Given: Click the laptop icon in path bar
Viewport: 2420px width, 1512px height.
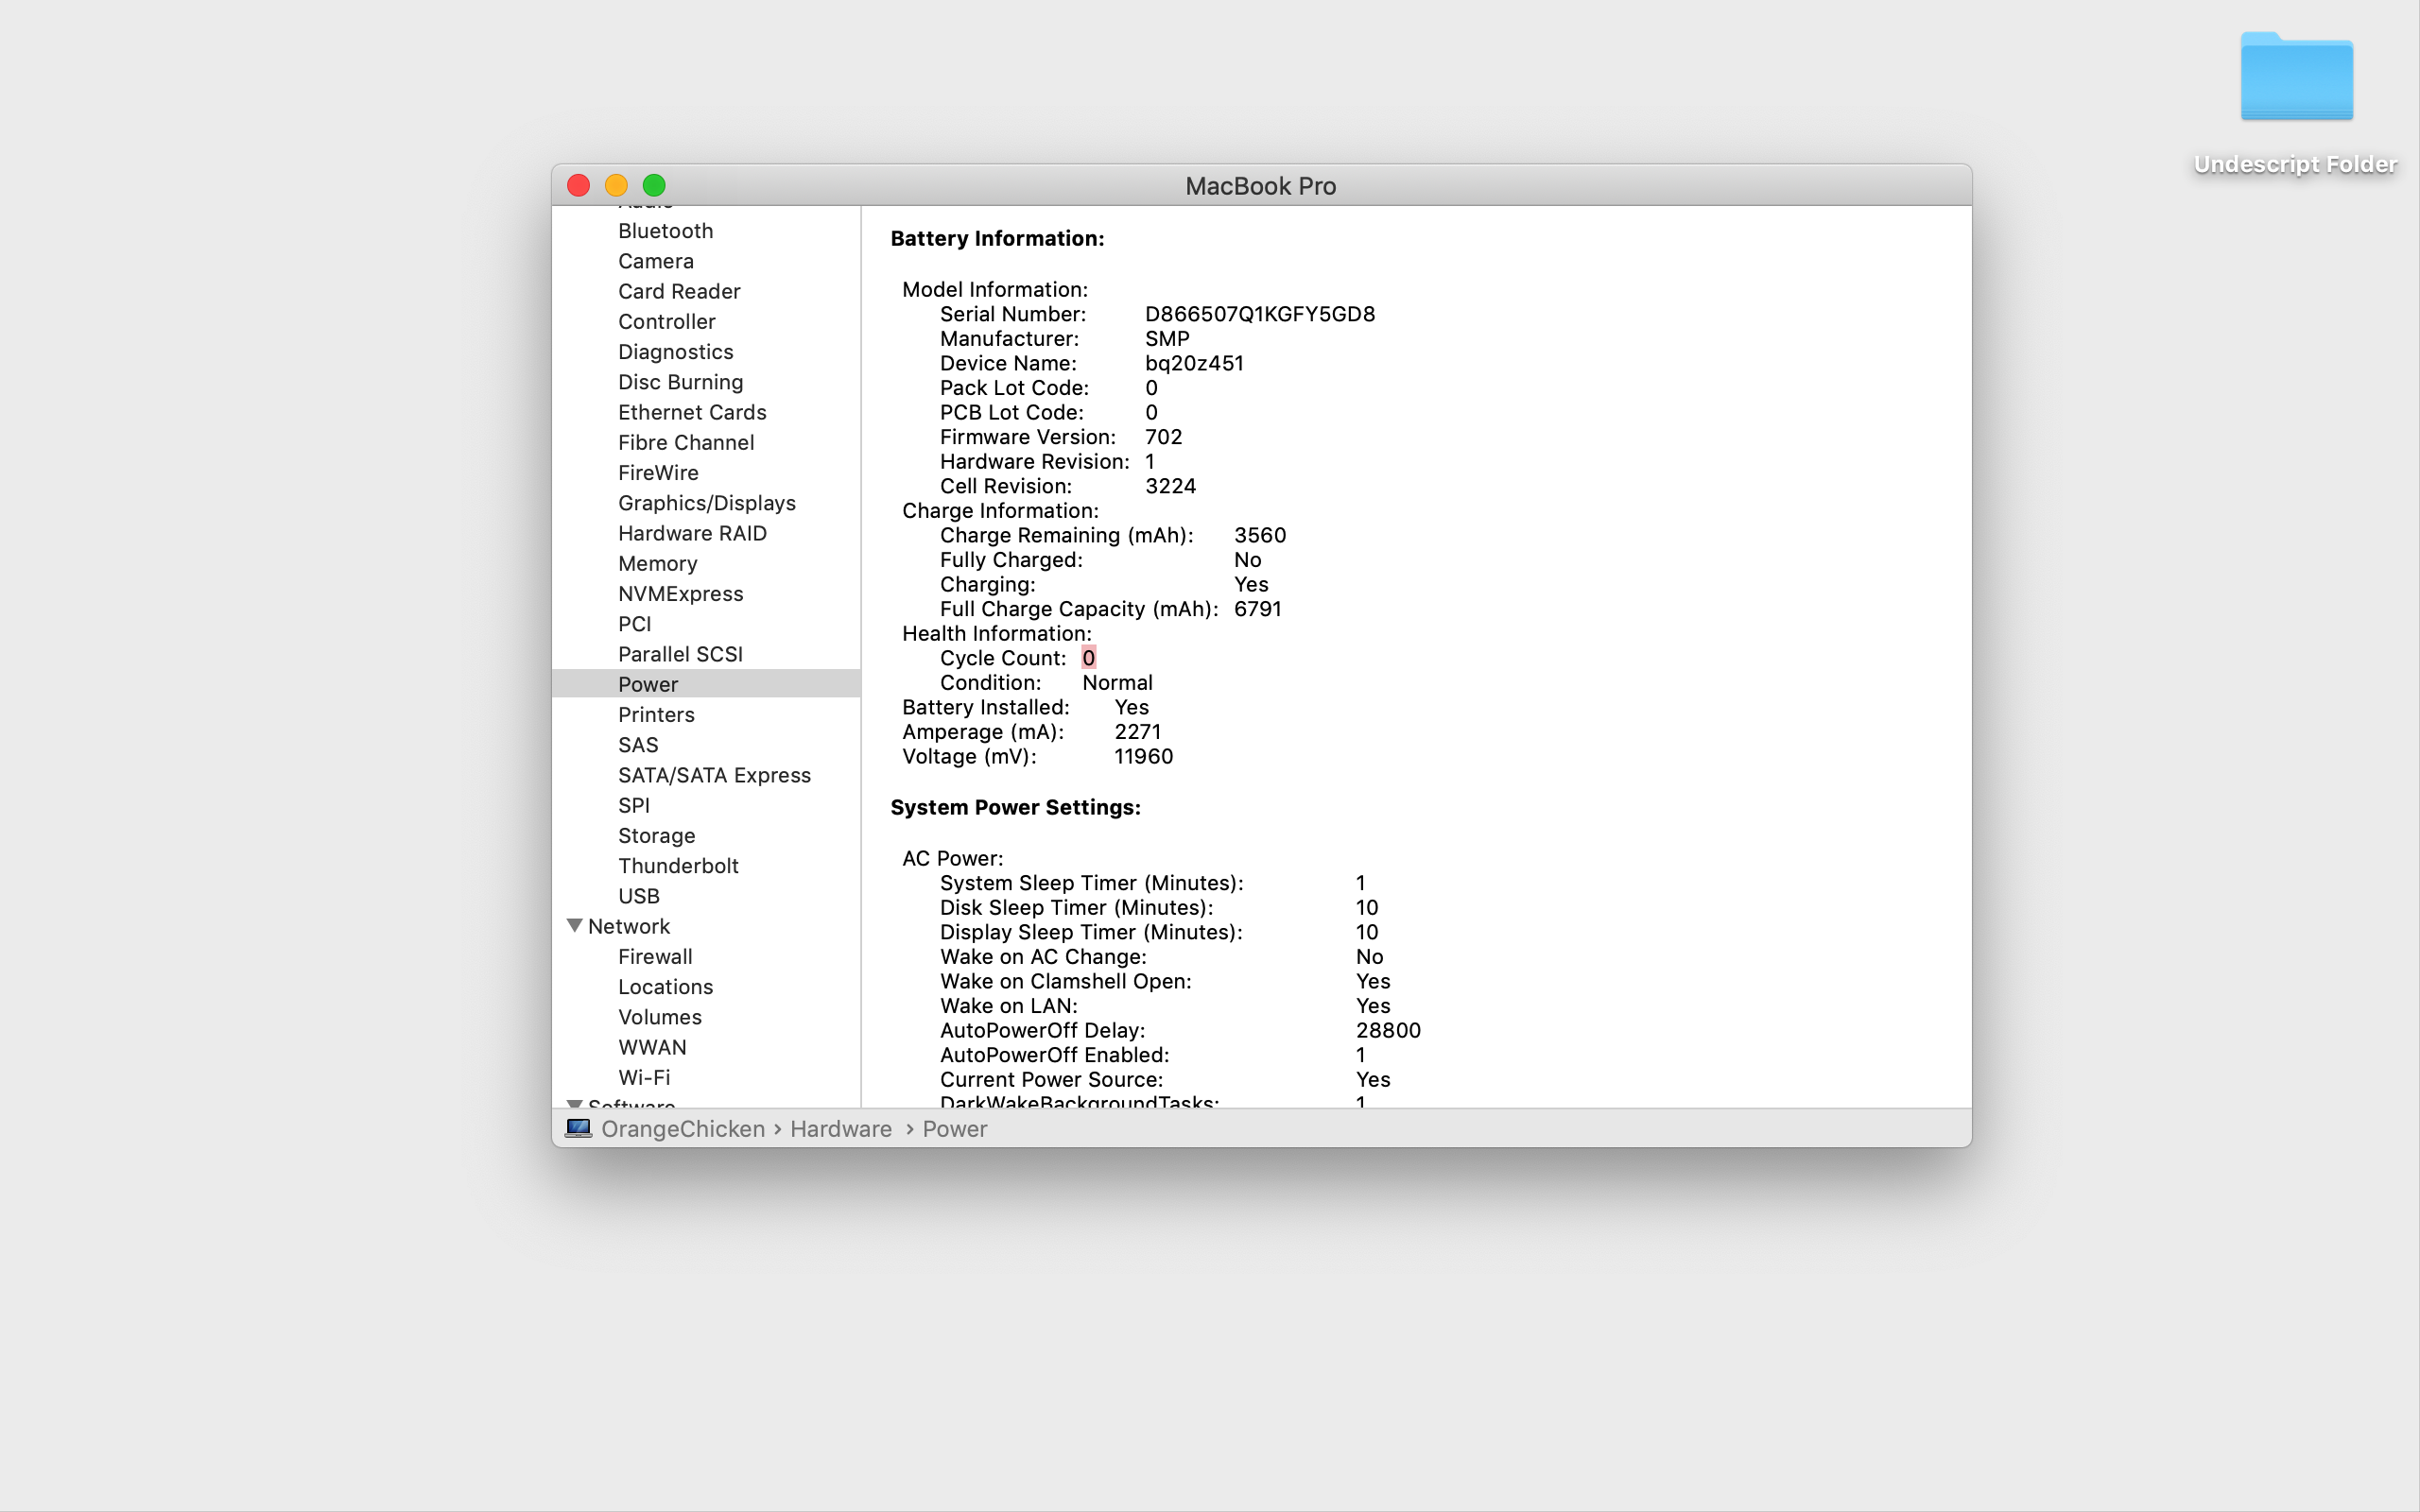Looking at the screenshot, I should click(578, 1128).
